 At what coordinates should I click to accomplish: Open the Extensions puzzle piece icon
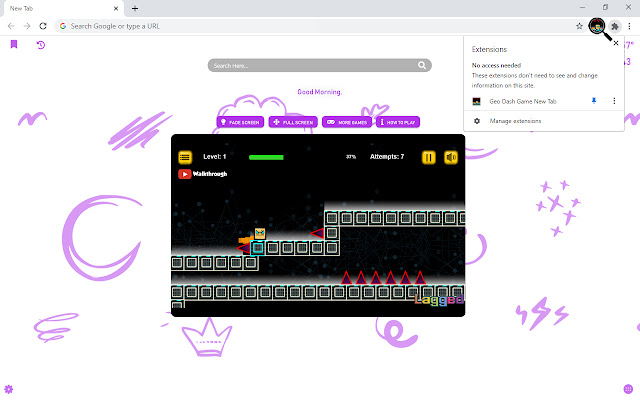(x=615, y=27)
